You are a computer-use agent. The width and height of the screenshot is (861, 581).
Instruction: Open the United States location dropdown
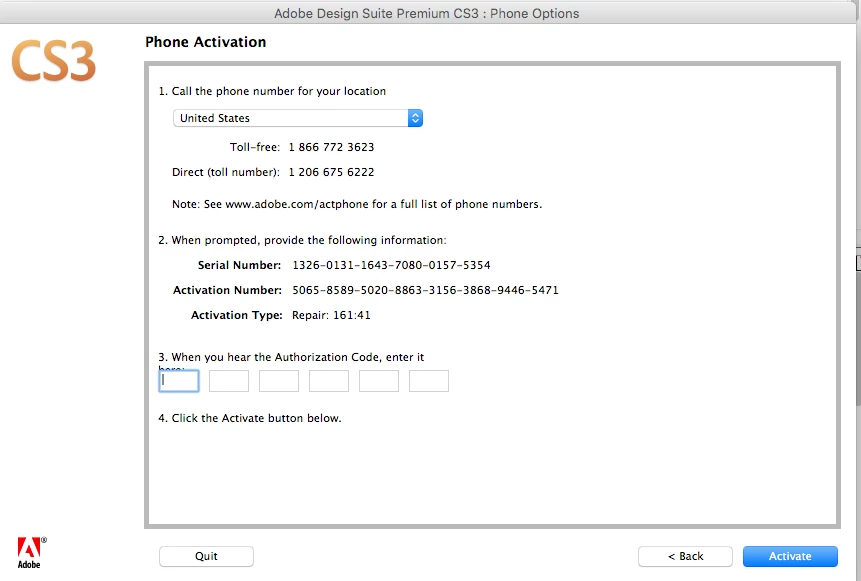pos(298,118)
